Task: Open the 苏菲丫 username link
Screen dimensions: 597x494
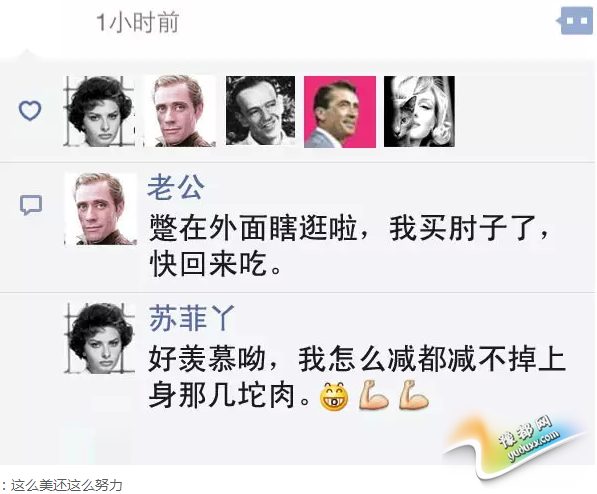Action: (x=192, y=318)
